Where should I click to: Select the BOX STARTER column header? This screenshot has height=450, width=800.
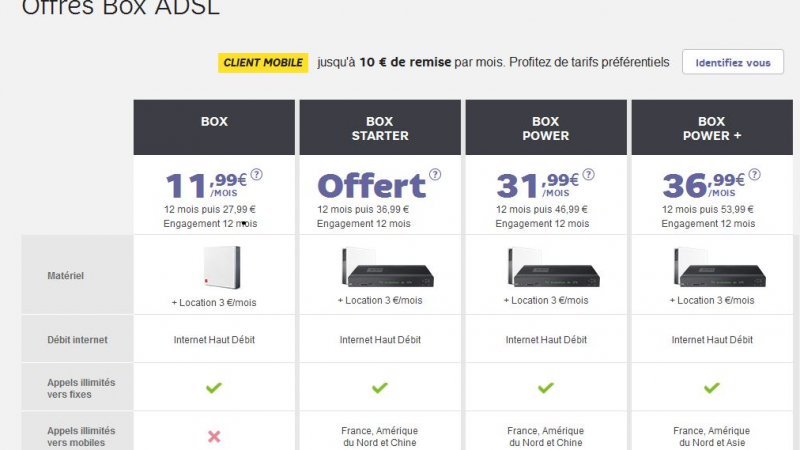pyautogui.click(x=380, y=128)
